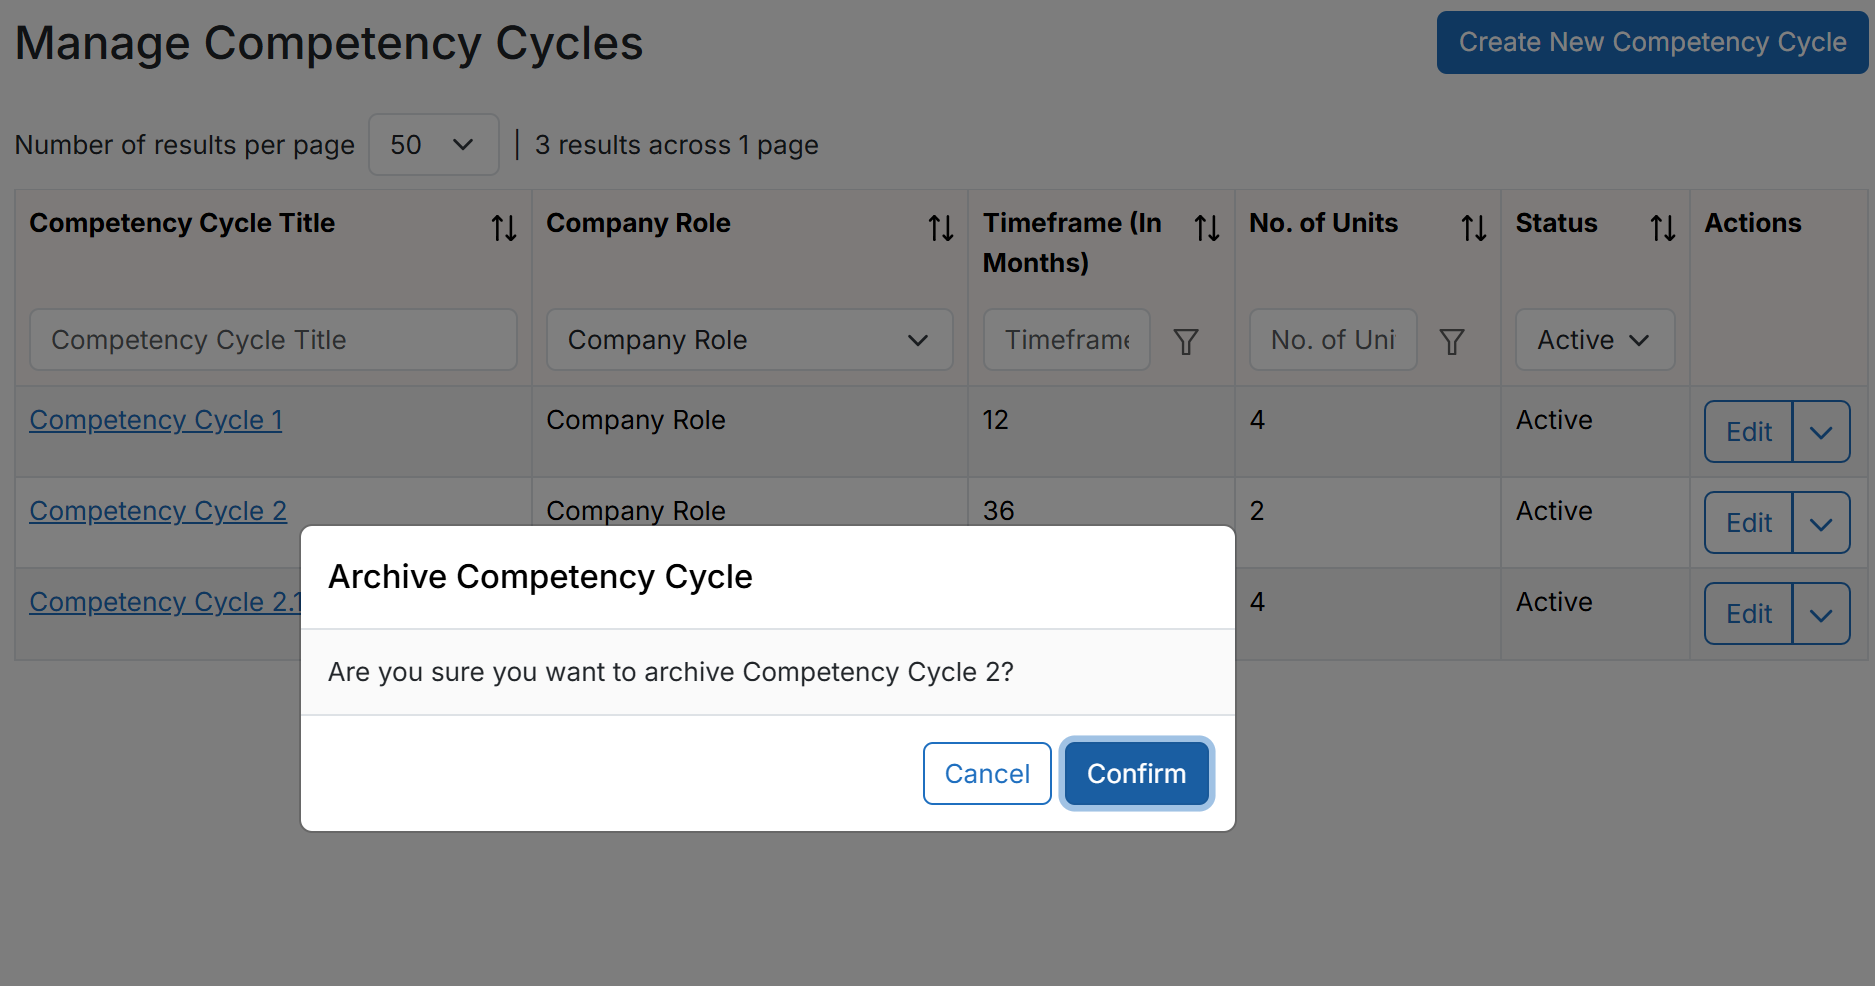1875x986 pixels.
Task: Expand actions chevron for Competency Cycle 1
Action: click(1821, 432)
